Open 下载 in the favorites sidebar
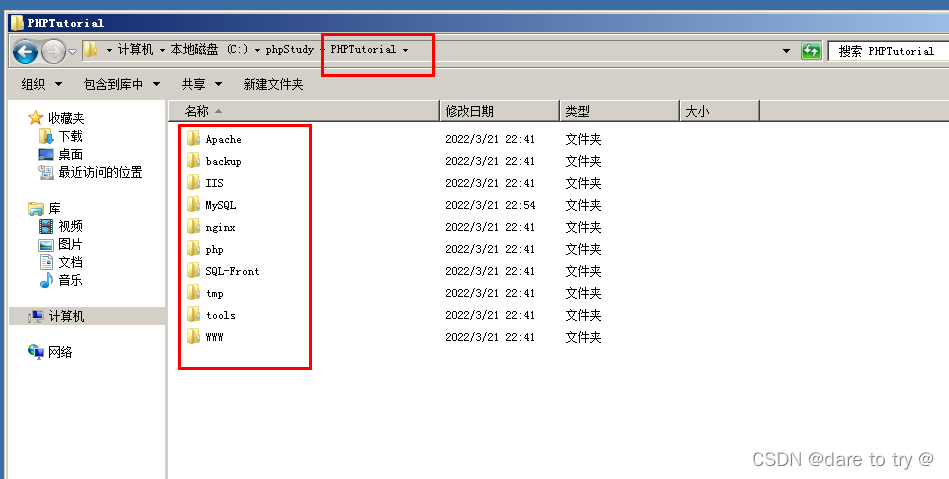Screen dimensions: 949x479 pos(61,136)
